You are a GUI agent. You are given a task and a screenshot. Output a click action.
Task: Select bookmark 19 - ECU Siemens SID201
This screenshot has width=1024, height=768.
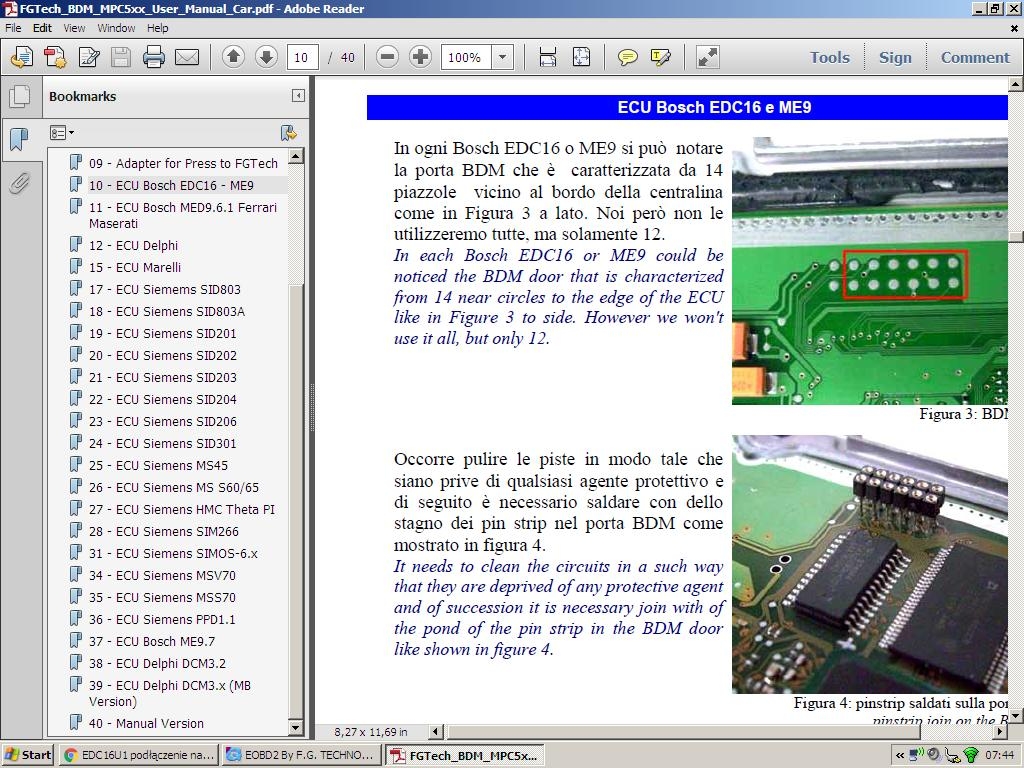tap(163, 334)
